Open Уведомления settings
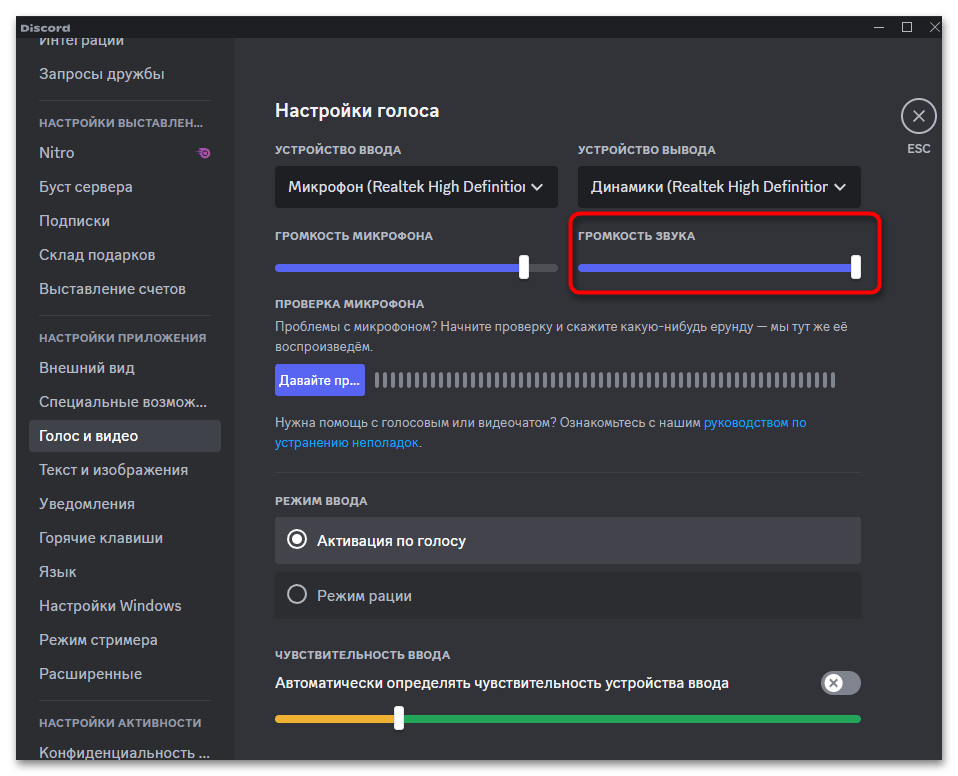 point(125,504)
